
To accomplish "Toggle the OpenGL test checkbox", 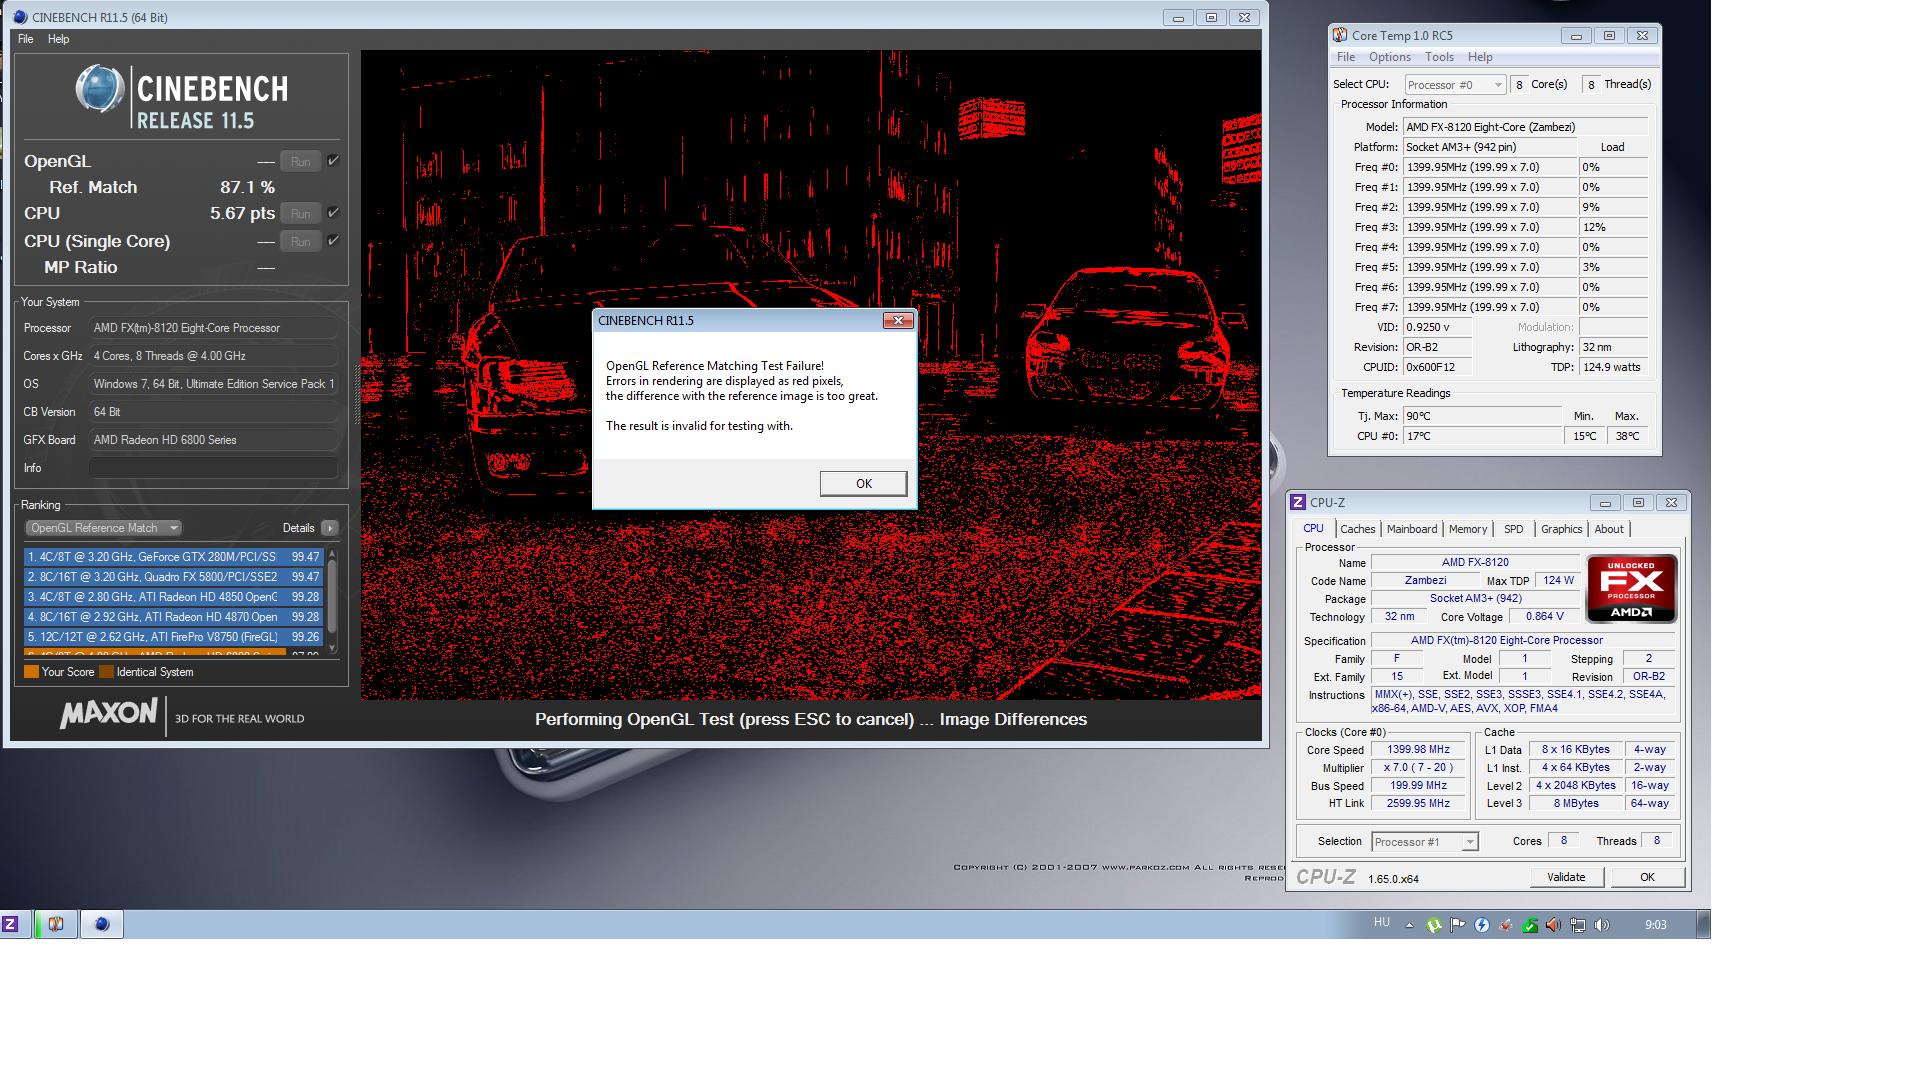I will point(333,161).
